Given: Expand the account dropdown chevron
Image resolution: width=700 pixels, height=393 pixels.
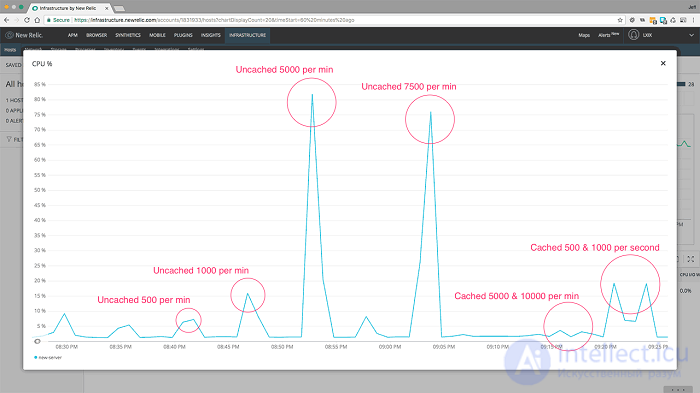Looking at the screenshot, I should tap(692, 35).
